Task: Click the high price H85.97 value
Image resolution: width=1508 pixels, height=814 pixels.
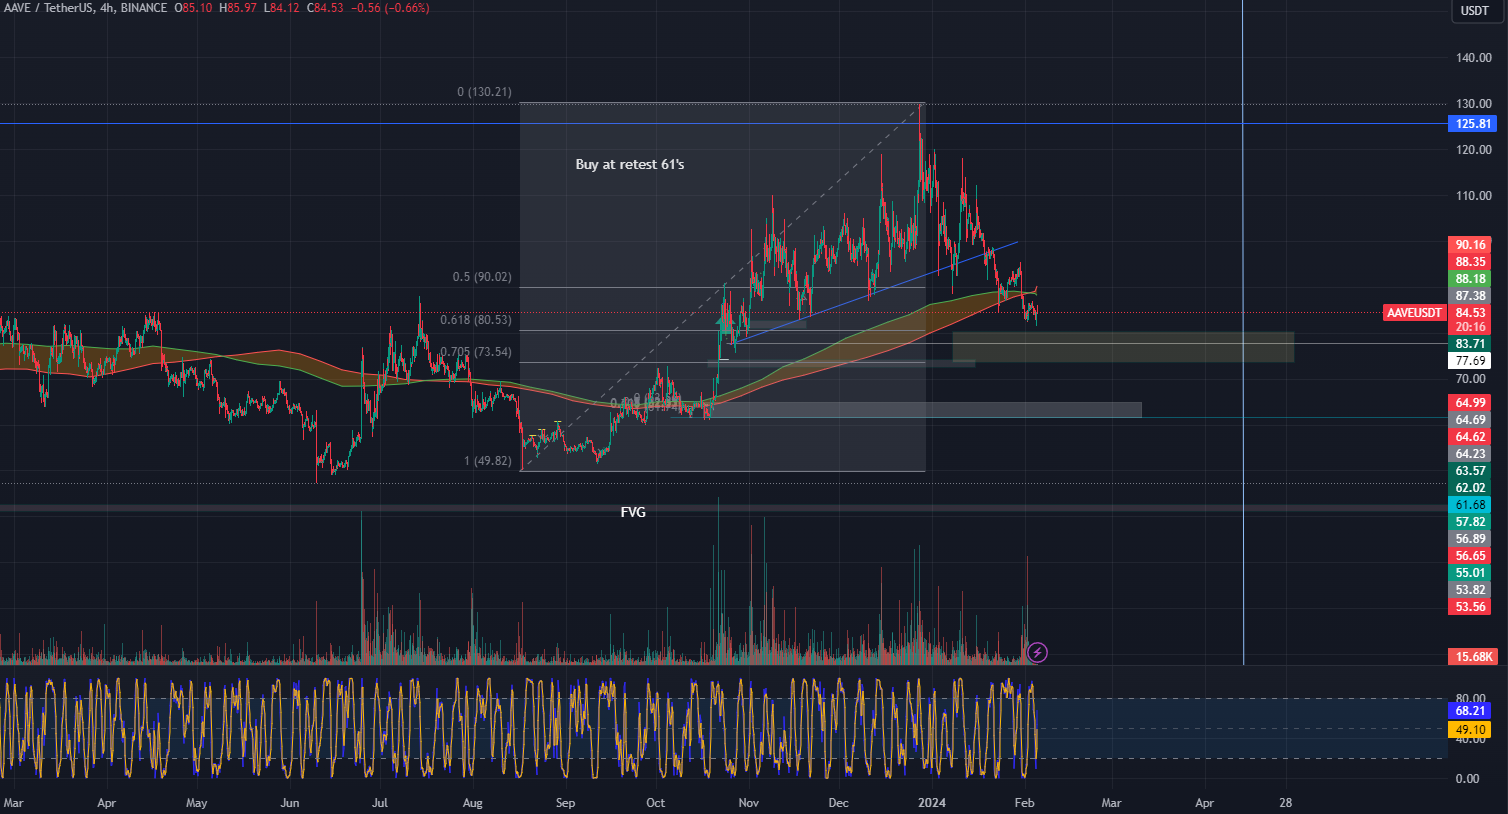Action: pyautogui.click(x=239, y=8)
